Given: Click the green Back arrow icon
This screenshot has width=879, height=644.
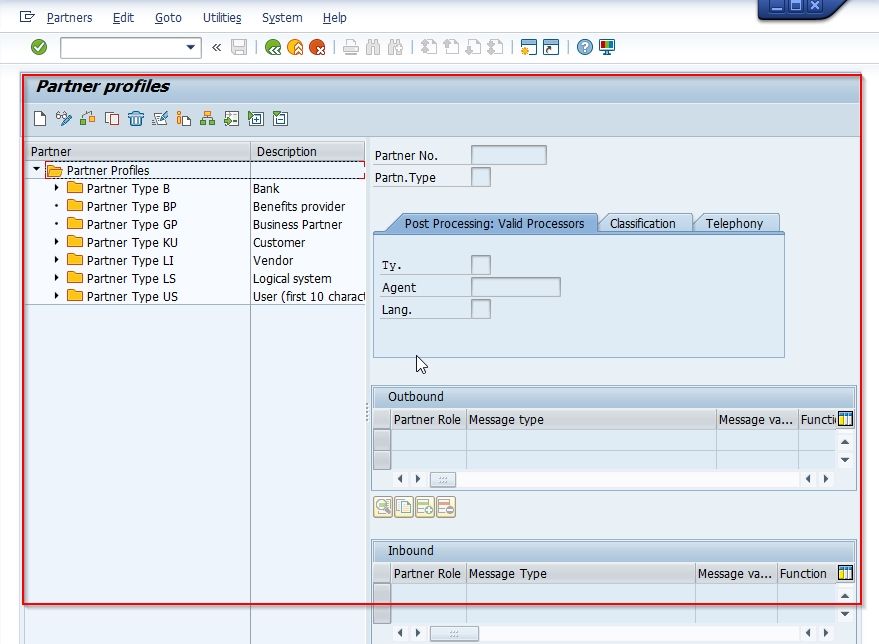Looking at the screenshot, I should [x=273, y=47].
